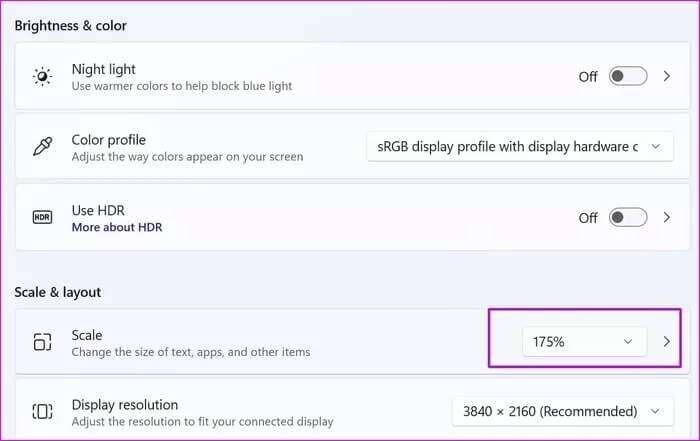Click the Color profile row title
This screenshot has width=700, height=441.
(109, 140)
